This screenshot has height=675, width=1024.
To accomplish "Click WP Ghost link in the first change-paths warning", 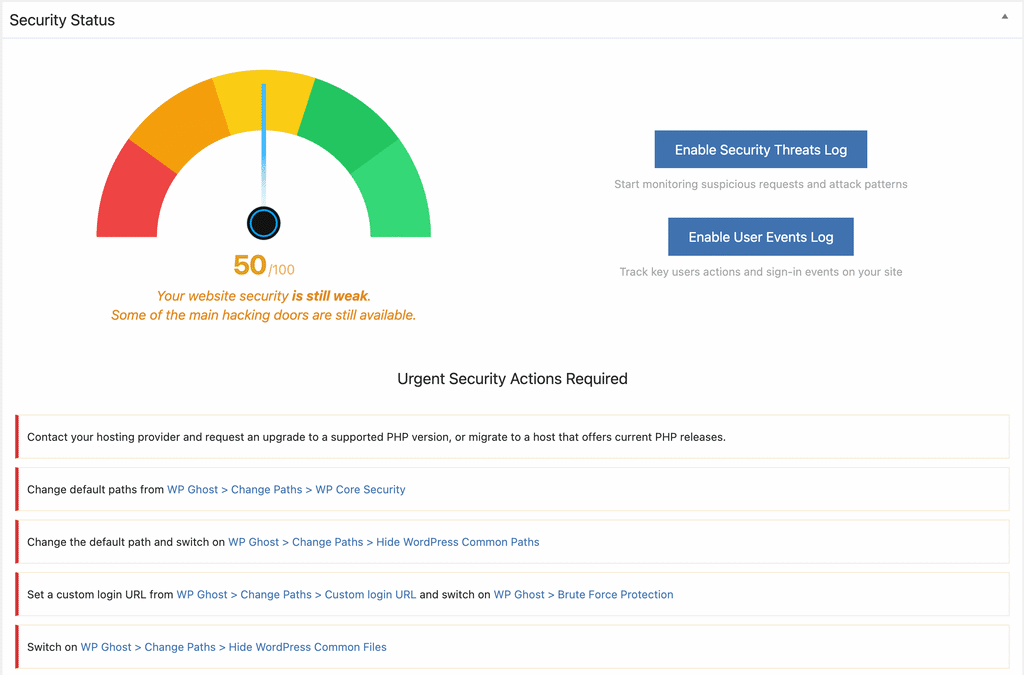I will [192, 489].
